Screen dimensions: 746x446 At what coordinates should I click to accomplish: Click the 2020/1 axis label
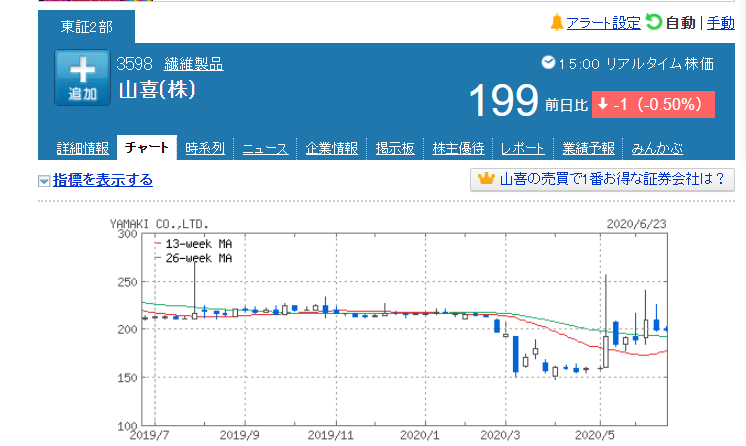pyautogui.click(x=420, y=435)
